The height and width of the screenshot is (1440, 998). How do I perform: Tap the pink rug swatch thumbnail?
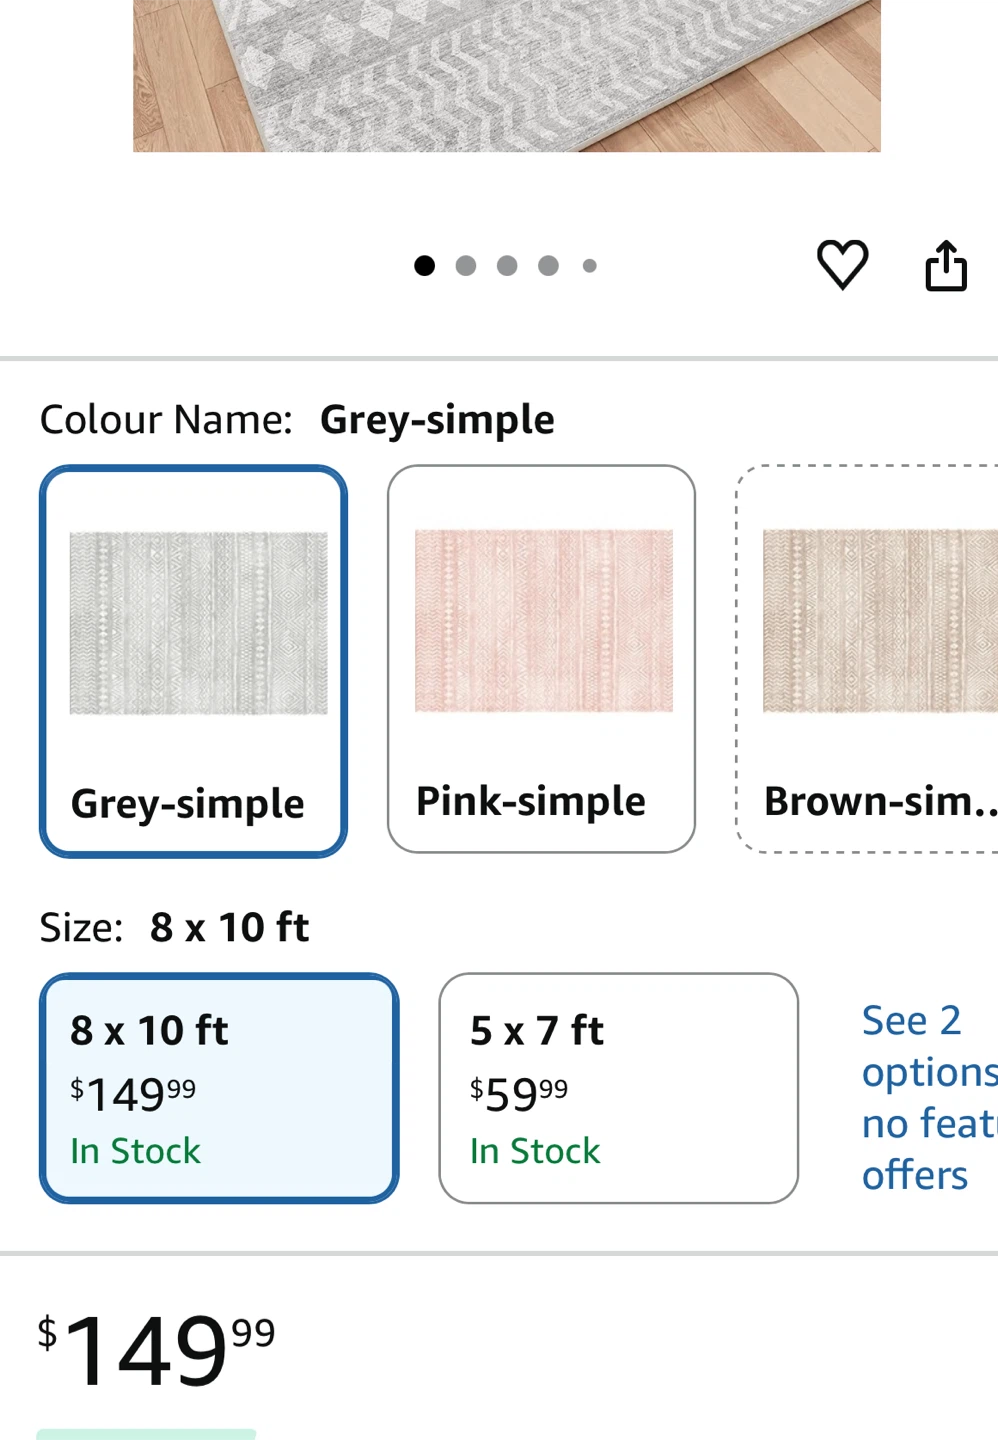coord(543,620)
